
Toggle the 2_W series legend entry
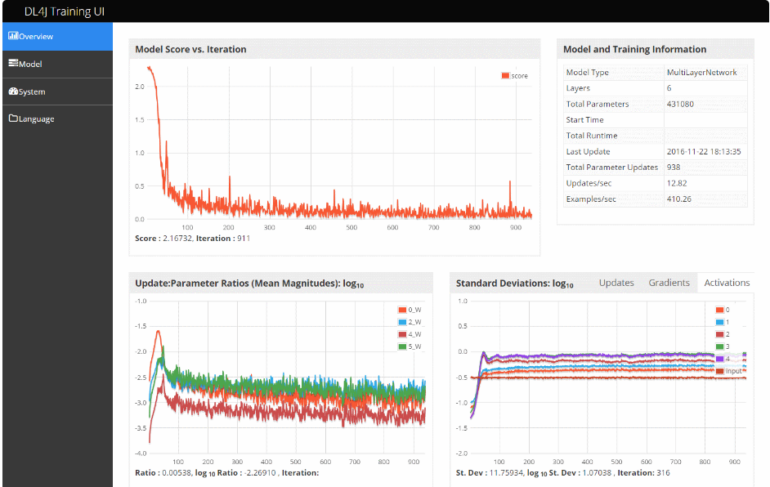coord(410,322)
